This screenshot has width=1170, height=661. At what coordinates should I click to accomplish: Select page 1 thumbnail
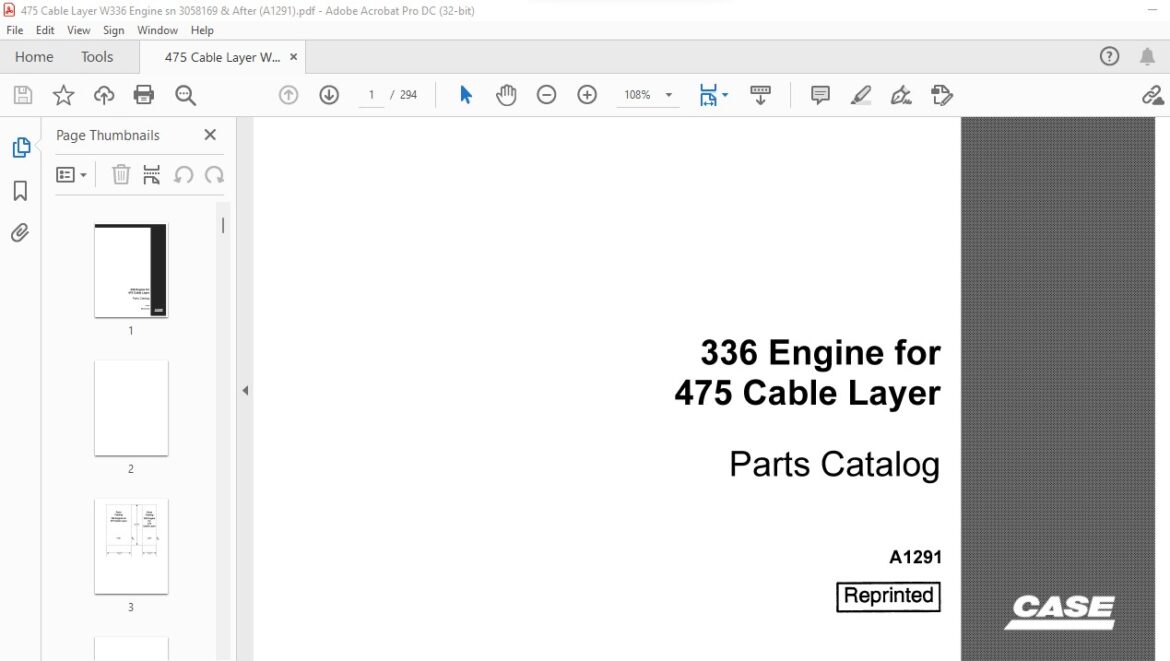point(131,270)
